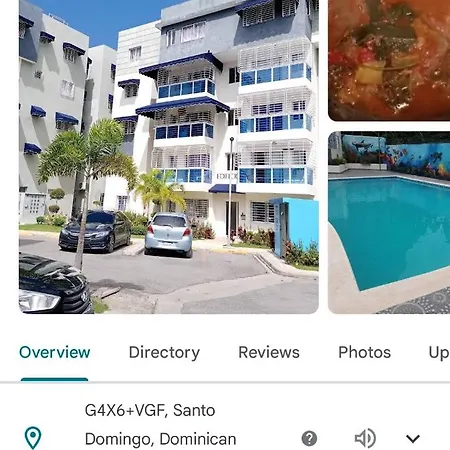Open the swimming pool photo

click(389, 222)
